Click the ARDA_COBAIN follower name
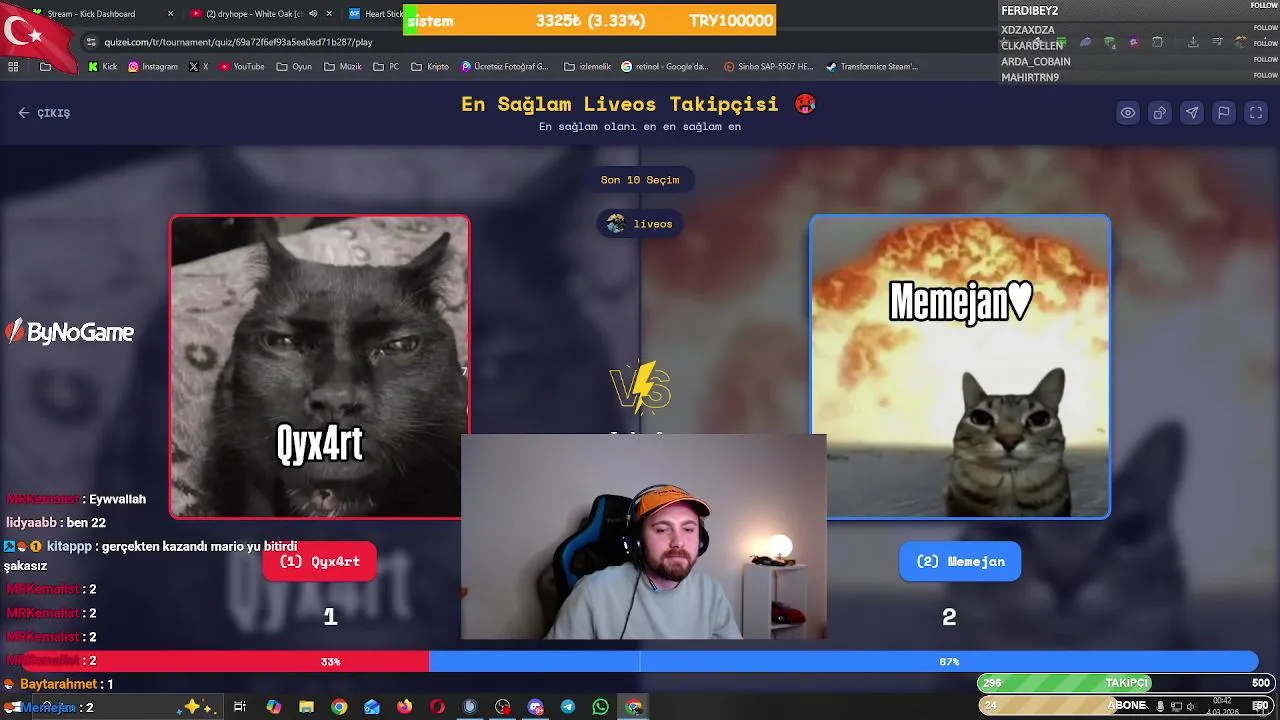The height and width of the screenshot is (720, 1280). (1036, 62)
